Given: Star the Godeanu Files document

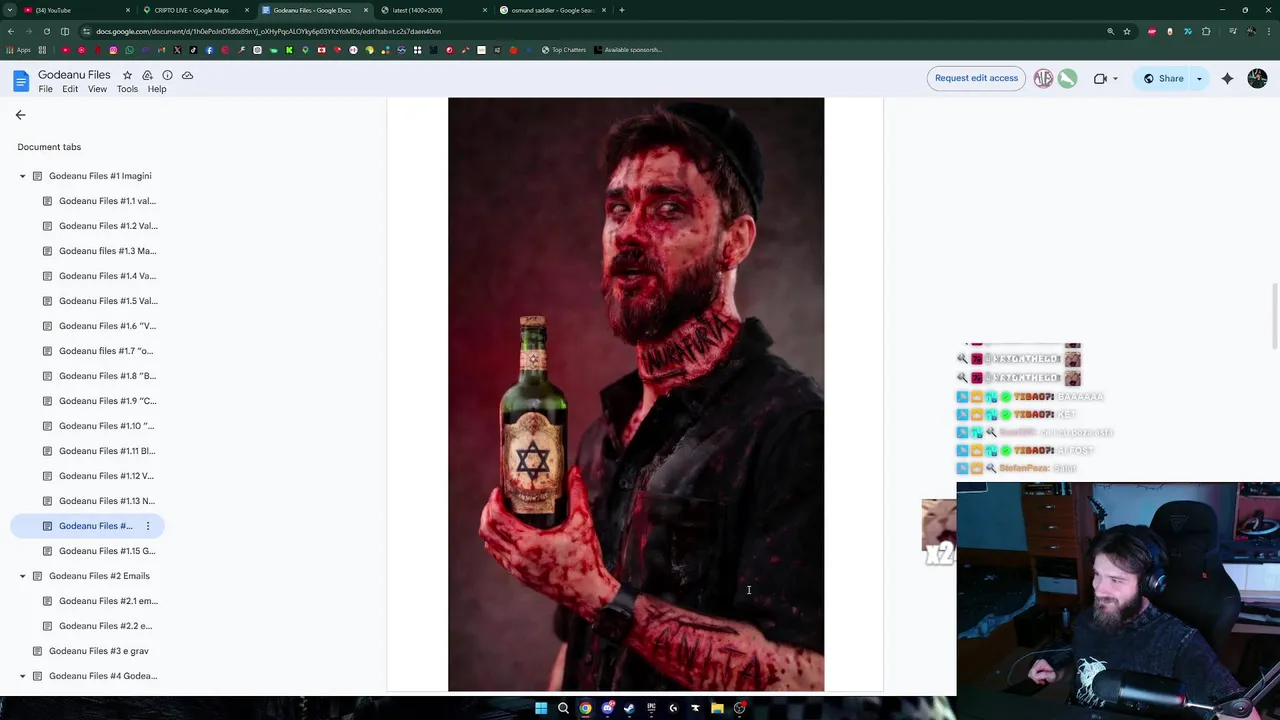Looking at the screenshot, I should [127, 75].
